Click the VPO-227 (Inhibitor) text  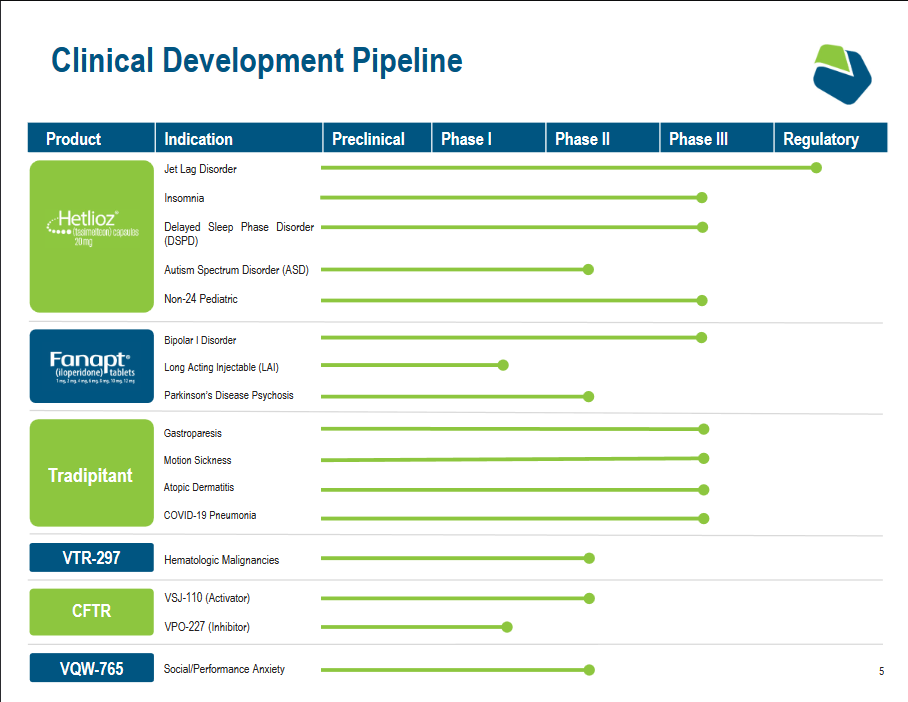coord(207,627)
